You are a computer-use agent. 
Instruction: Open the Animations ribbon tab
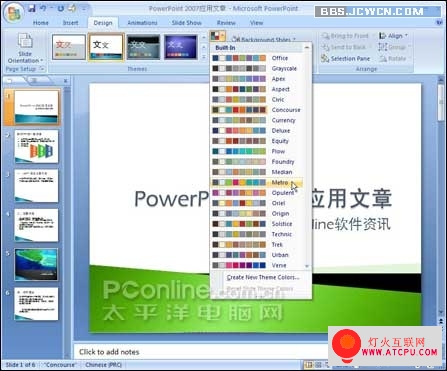coord(142,23)
